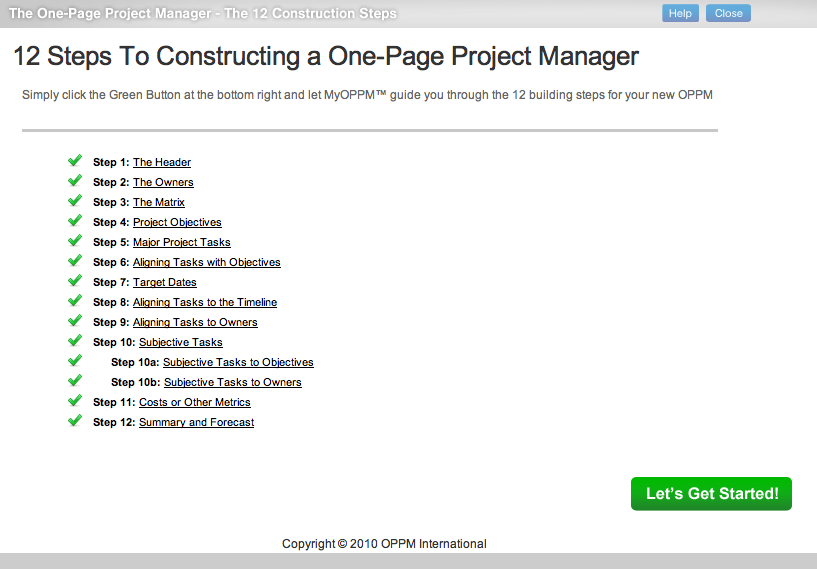817x569 pixels.
Task: Click the green checkmark beside Step 11
Action: click(75, 400)
